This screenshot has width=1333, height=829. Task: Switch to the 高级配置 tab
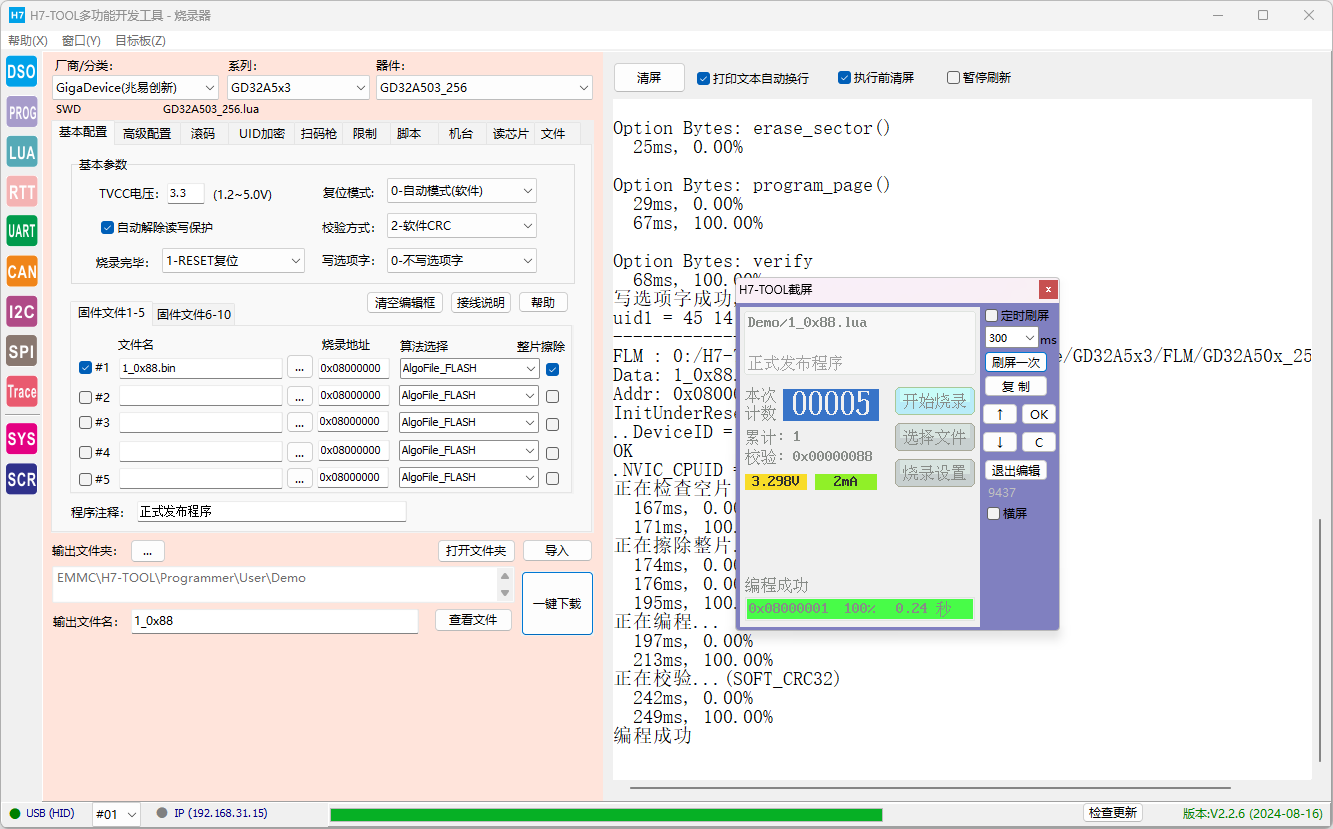coord(147,133)
